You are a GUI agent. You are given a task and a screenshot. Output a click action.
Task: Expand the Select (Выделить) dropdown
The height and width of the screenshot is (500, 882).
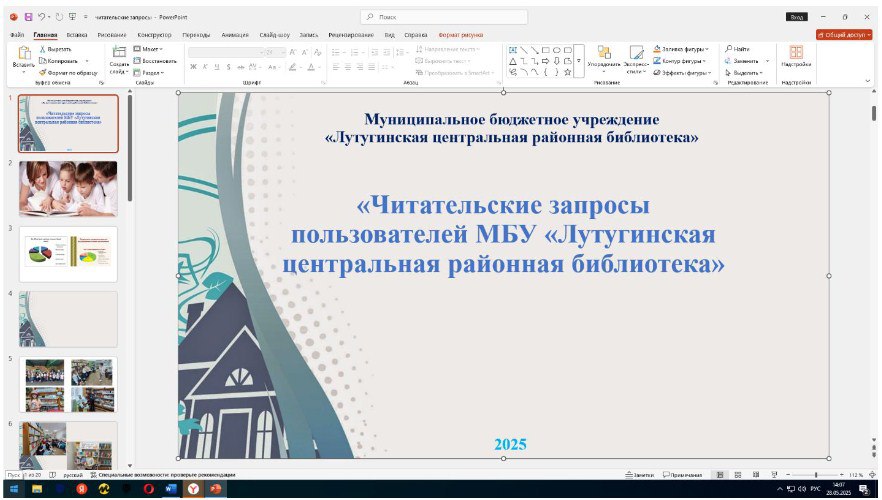(744, 73)
